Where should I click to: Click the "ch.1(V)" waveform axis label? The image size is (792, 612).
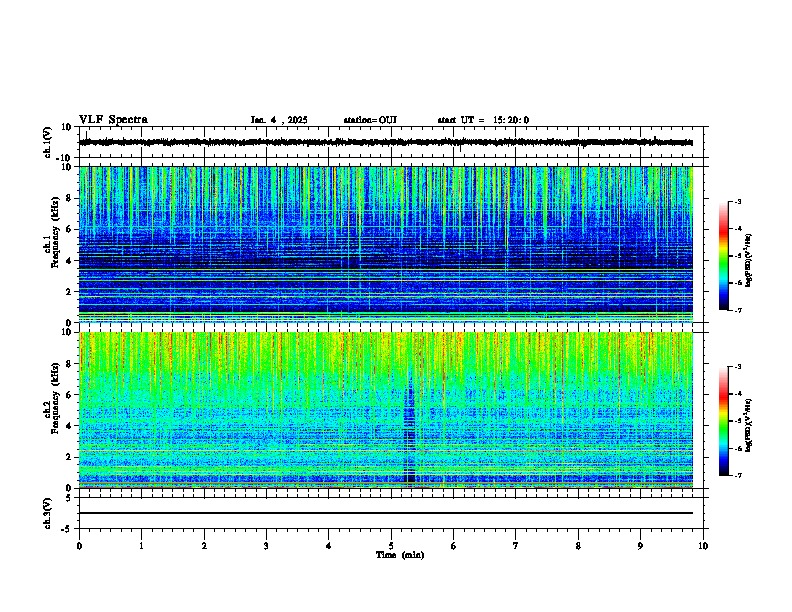(x=47, y=142)
